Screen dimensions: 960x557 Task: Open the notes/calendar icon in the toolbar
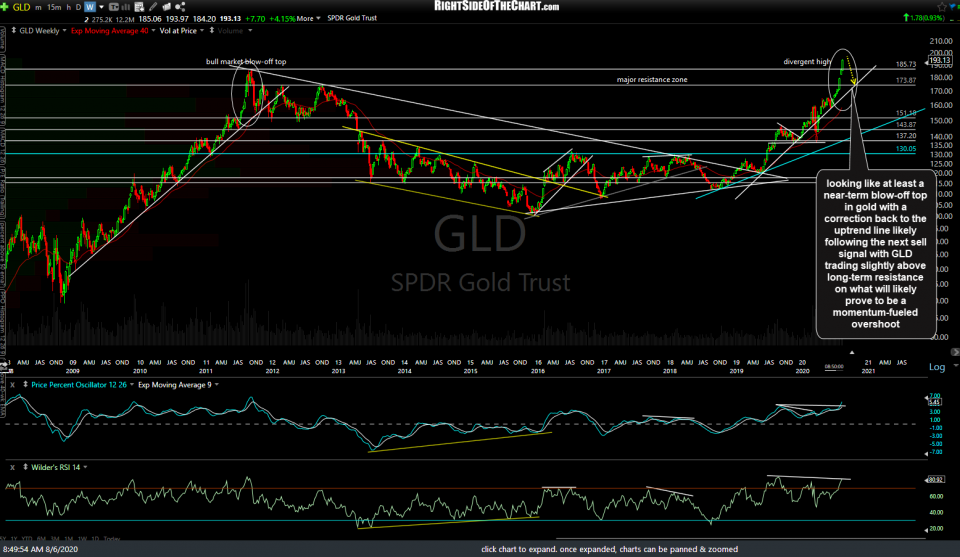tap(139, 7)
